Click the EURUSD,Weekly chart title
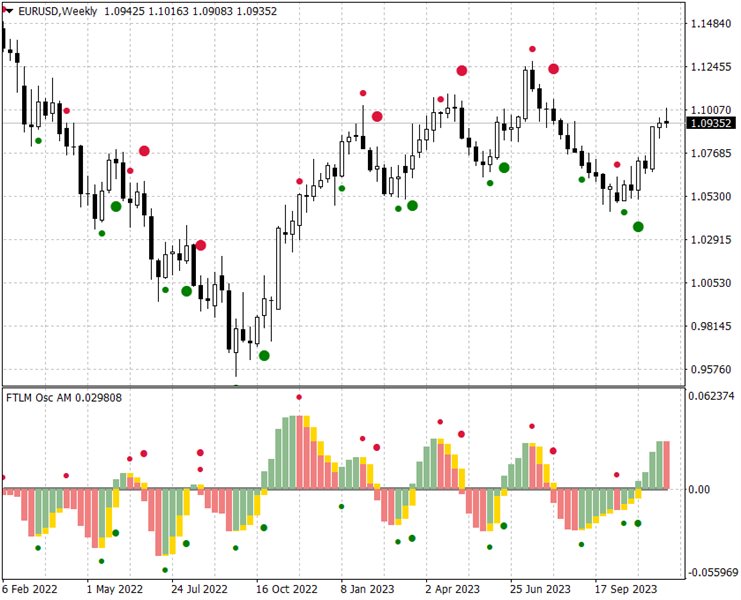This screenshot has height=600, width=741. click(x=58, y=11)
